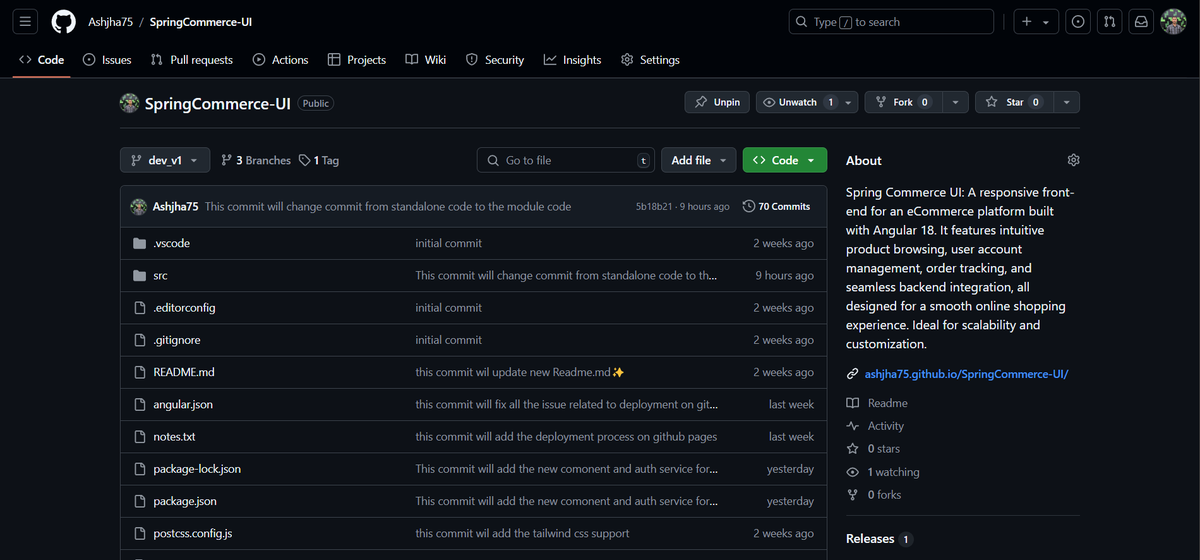Open the package-lock.json file

pyautogui.click(x=197, y=469)
